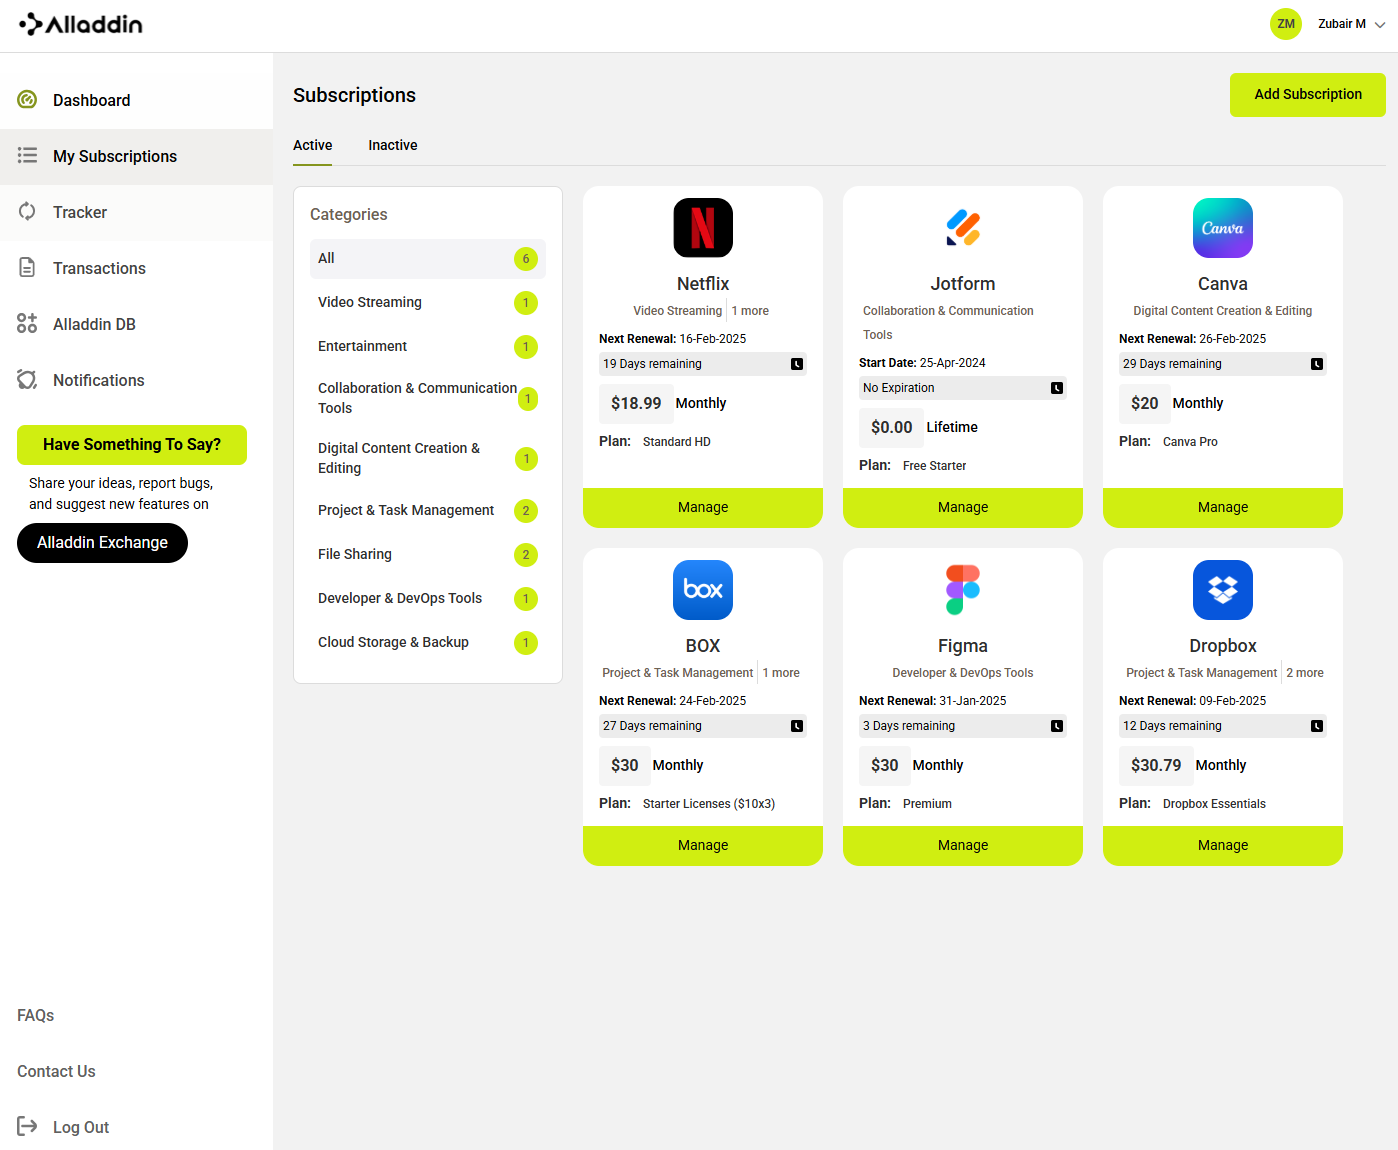1398x1150 pixels.
Task: Click the Netflix logo icon
Action: (x=703, y=228)
